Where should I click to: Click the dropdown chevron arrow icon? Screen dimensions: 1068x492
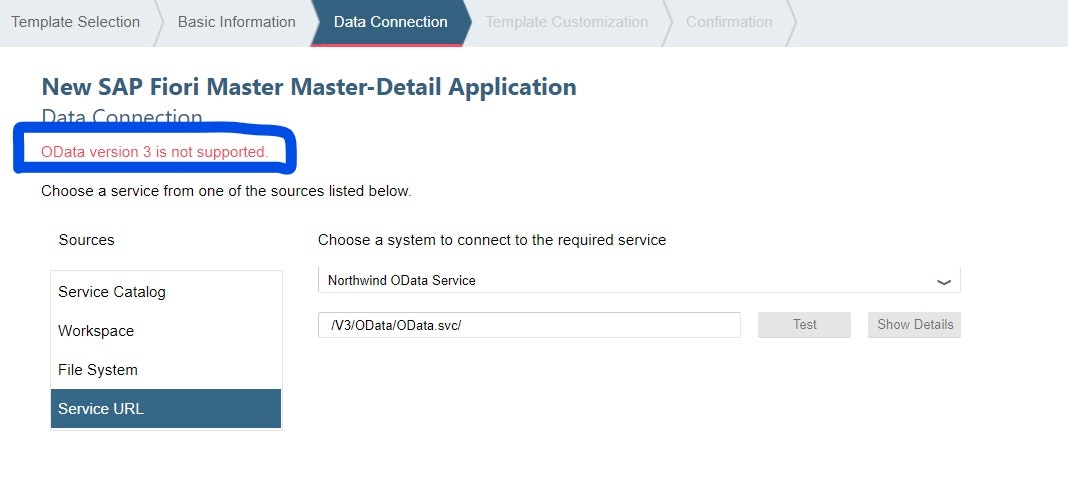[x=943, y=281]
